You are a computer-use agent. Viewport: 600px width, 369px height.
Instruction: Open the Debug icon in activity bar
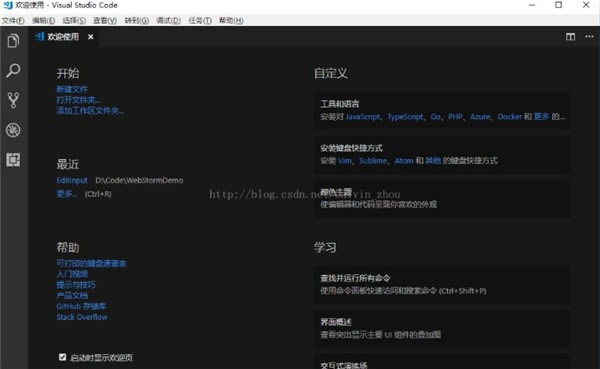pyautogui.click(x=13, y=130)
